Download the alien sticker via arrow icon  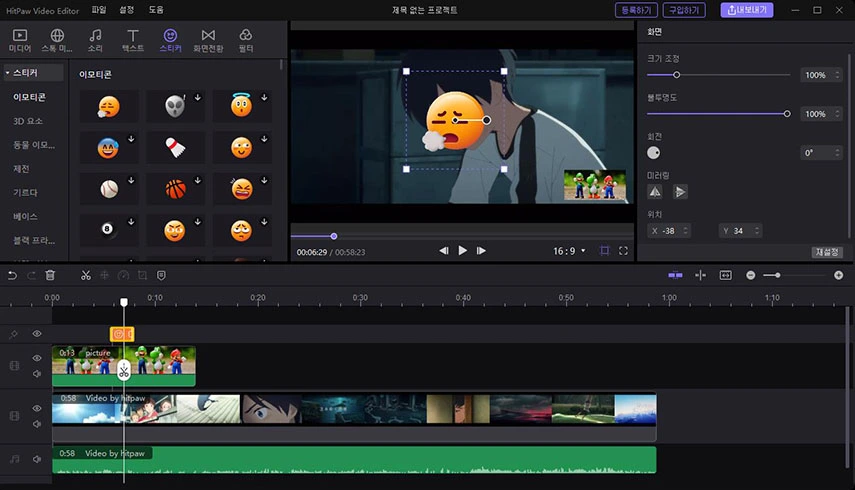tap(198, 98)
